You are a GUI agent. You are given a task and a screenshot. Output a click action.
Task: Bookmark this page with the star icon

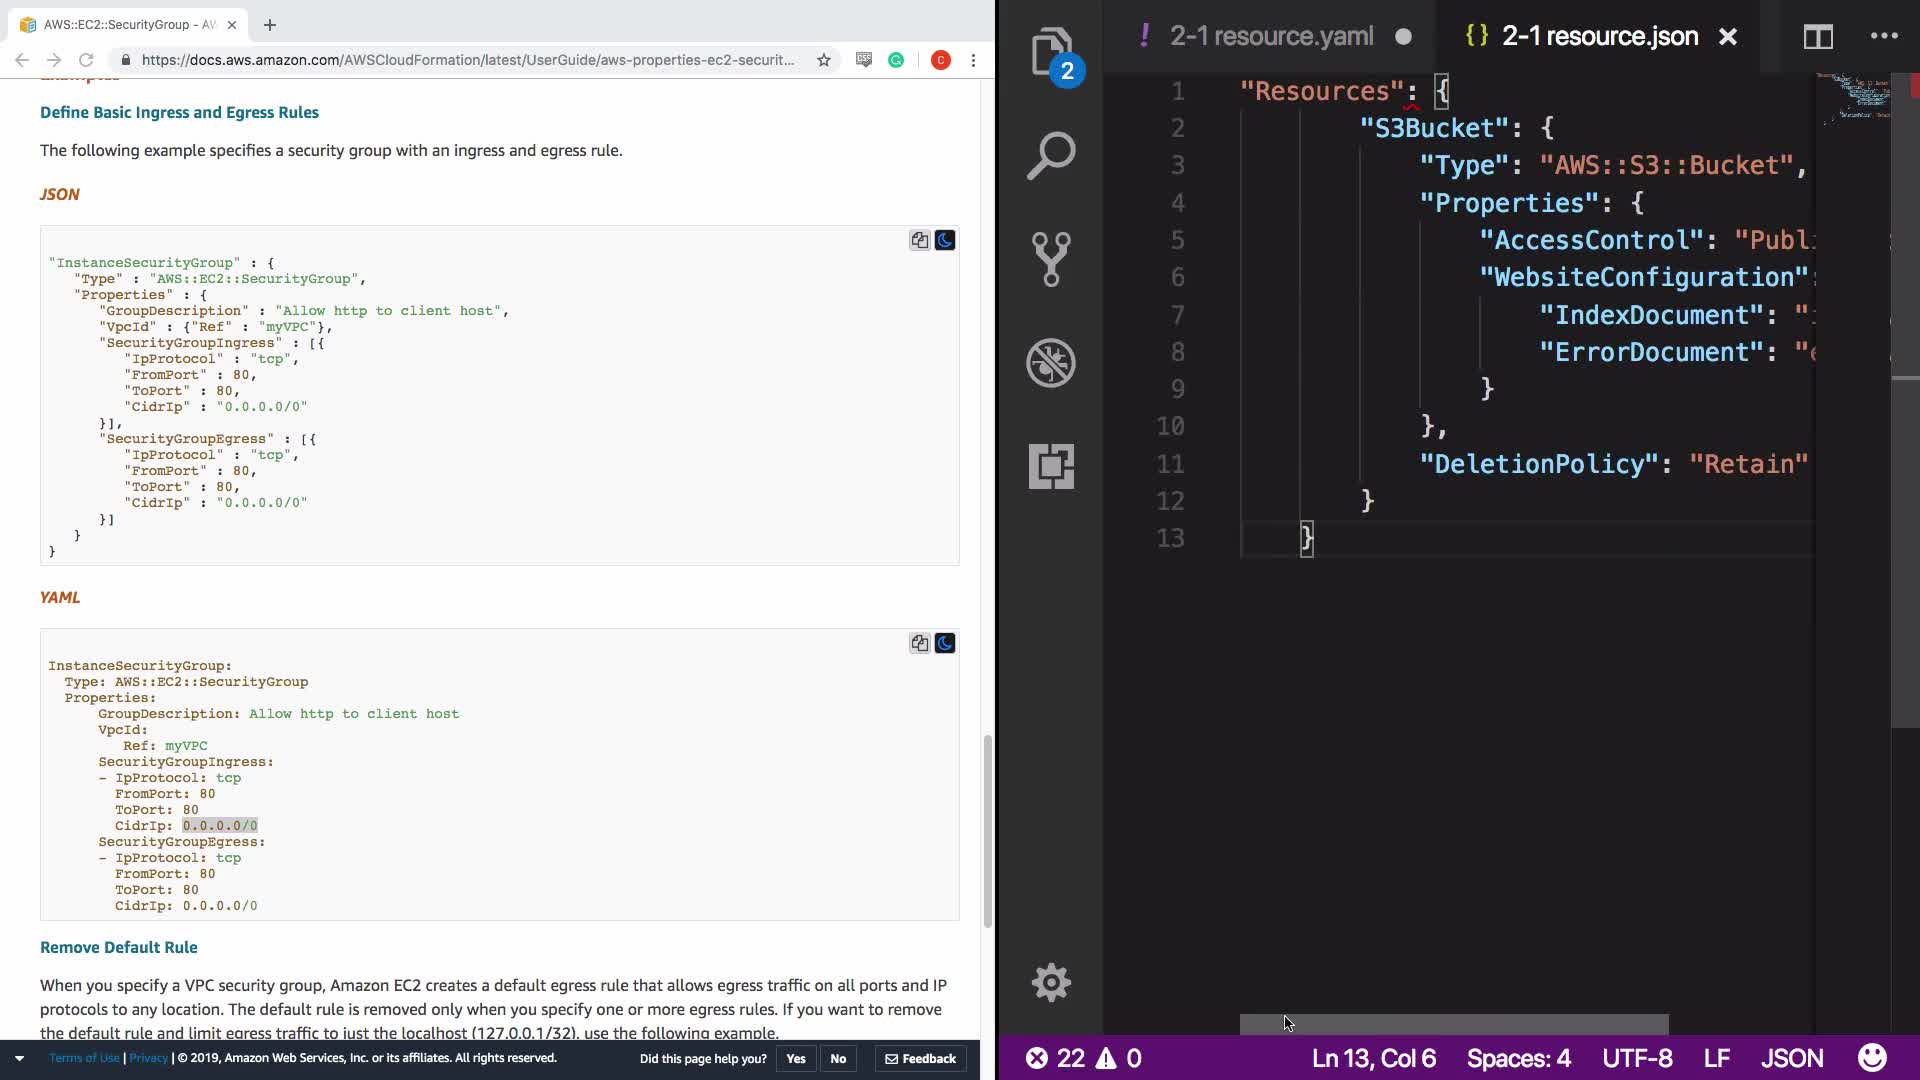823,60
